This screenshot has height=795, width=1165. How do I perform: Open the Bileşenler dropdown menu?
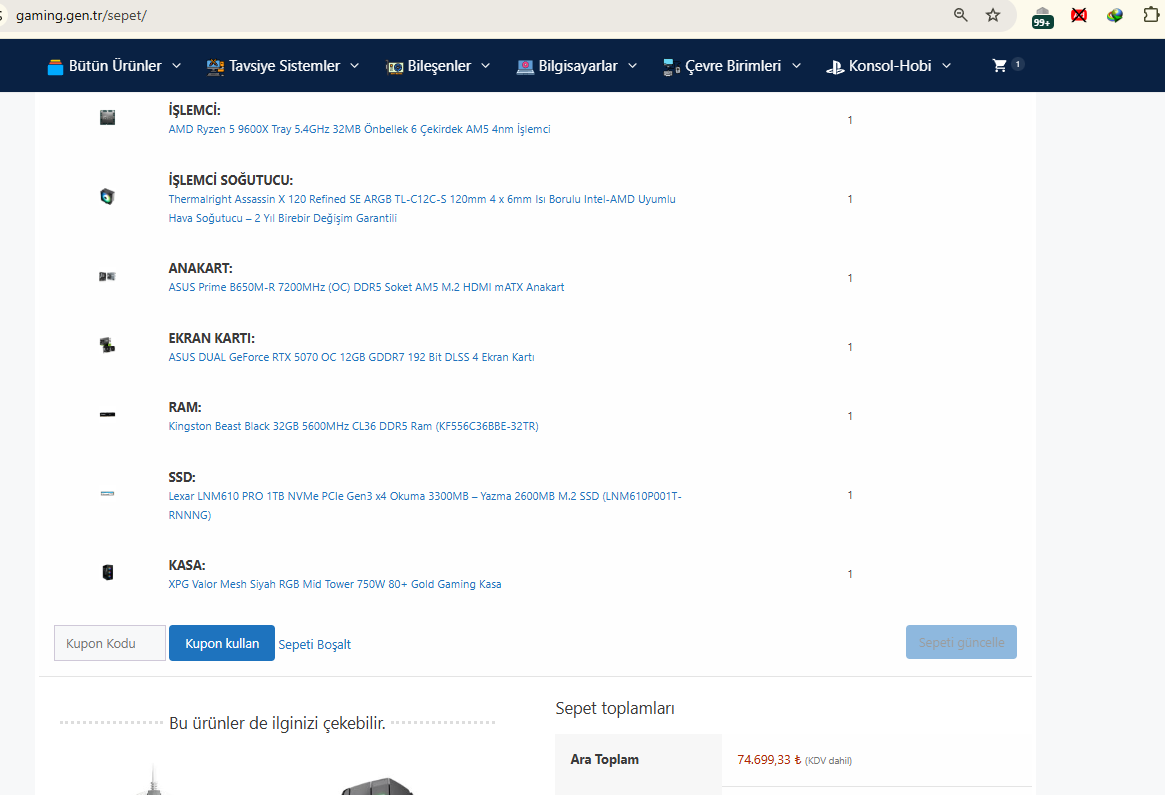click(438, 66)
